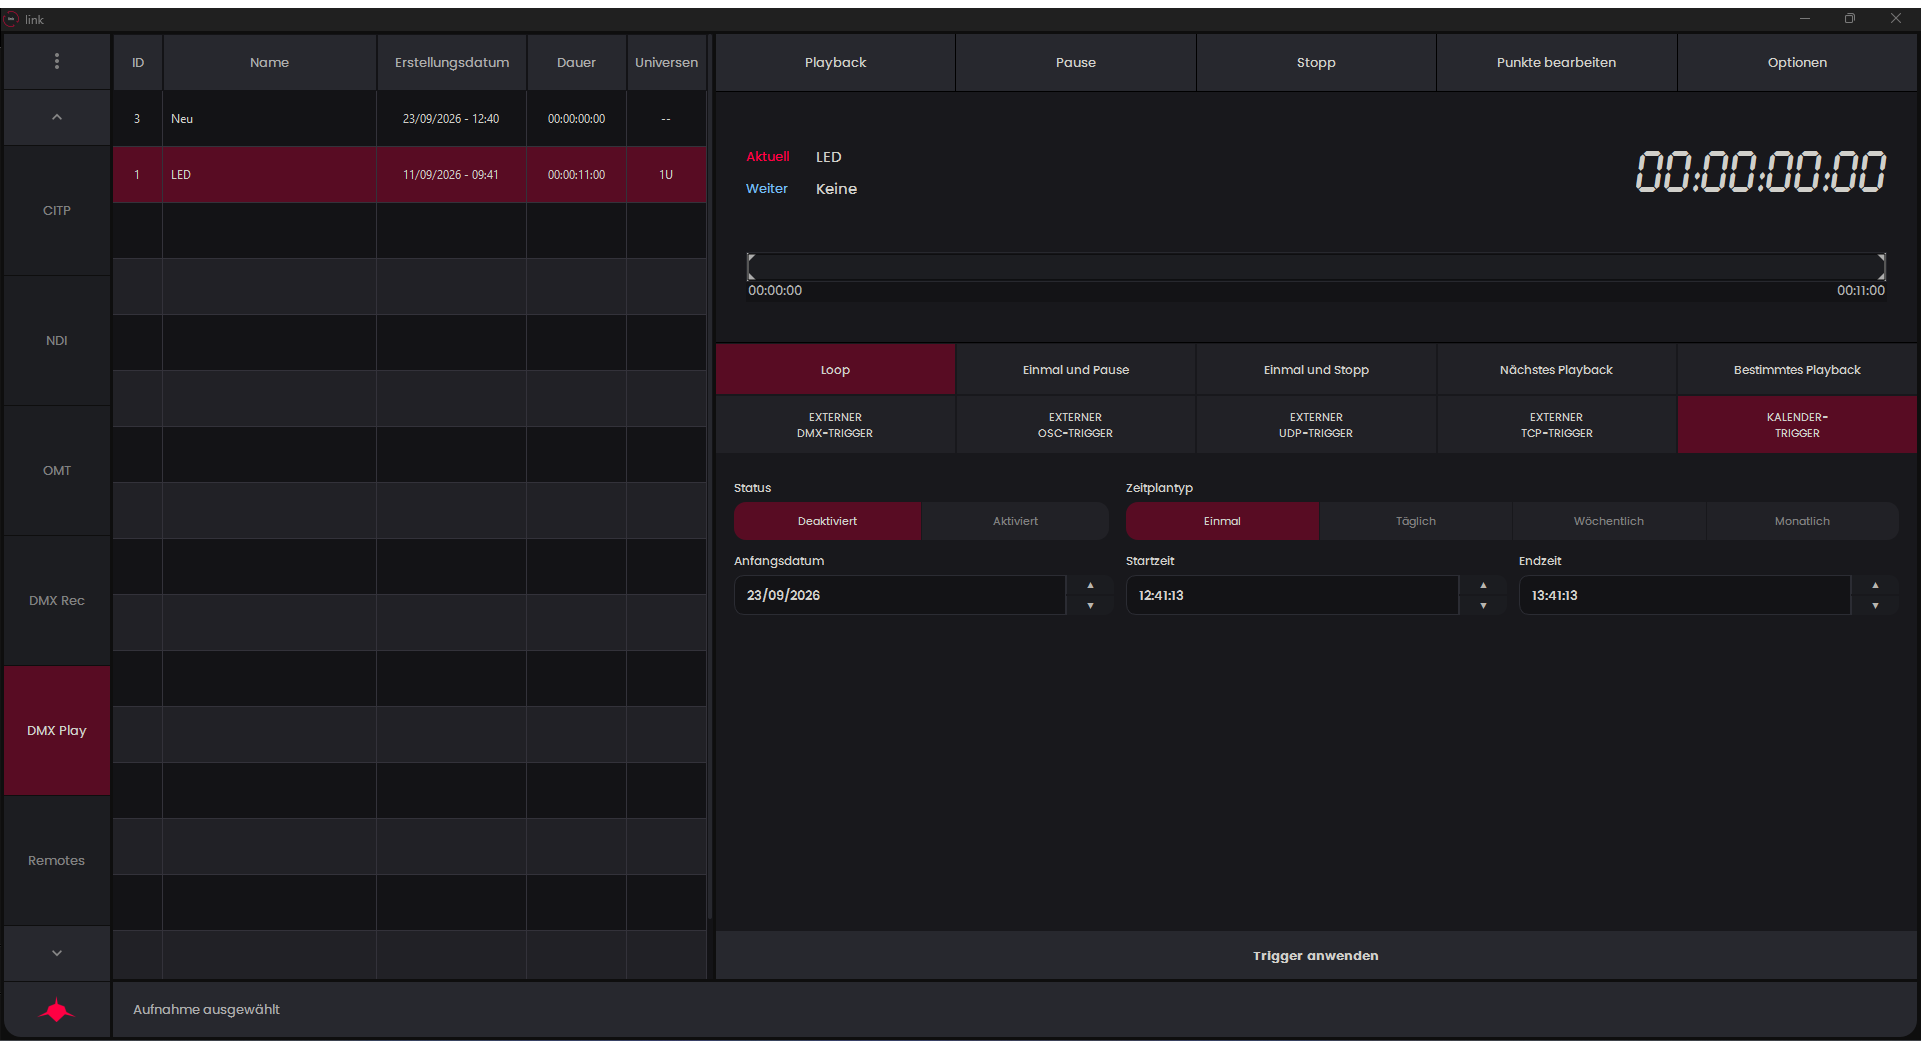Decrease Startzeit with the down arrow
The height and width of the screenshot is (1041, 1921).
coord(1483,606)
